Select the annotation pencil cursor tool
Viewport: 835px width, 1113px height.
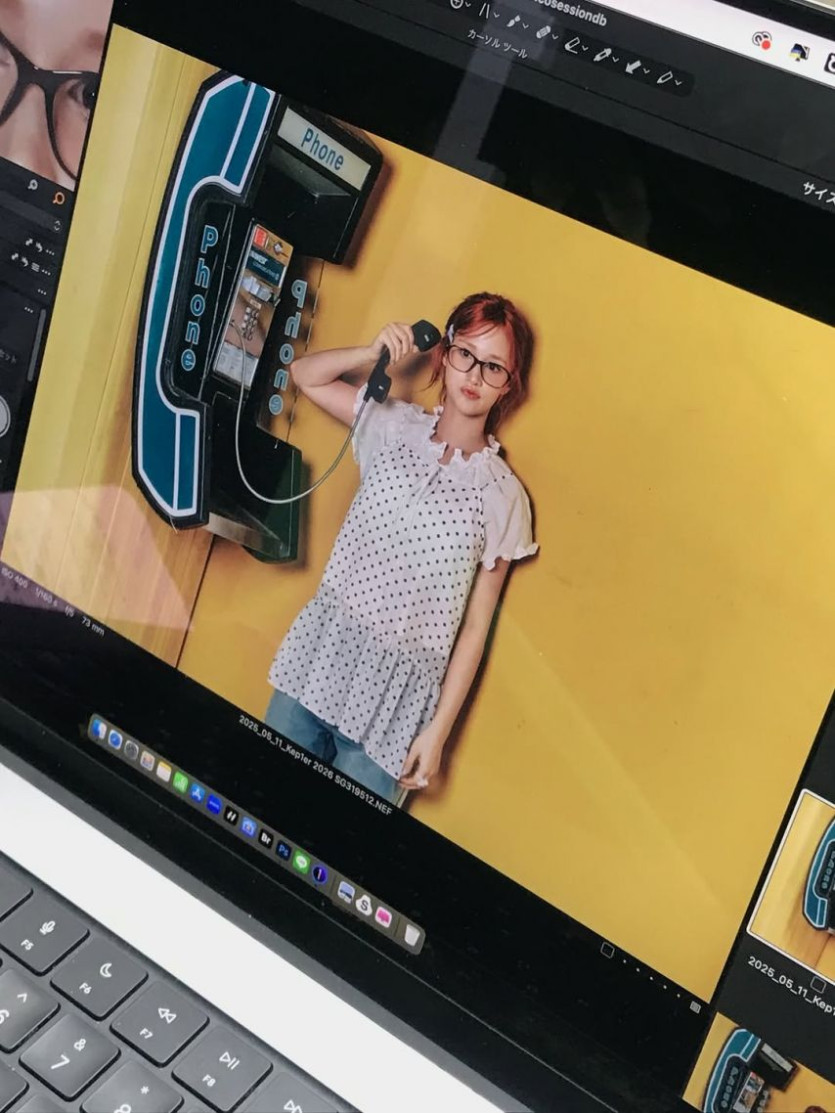click(x=665, y=78)
